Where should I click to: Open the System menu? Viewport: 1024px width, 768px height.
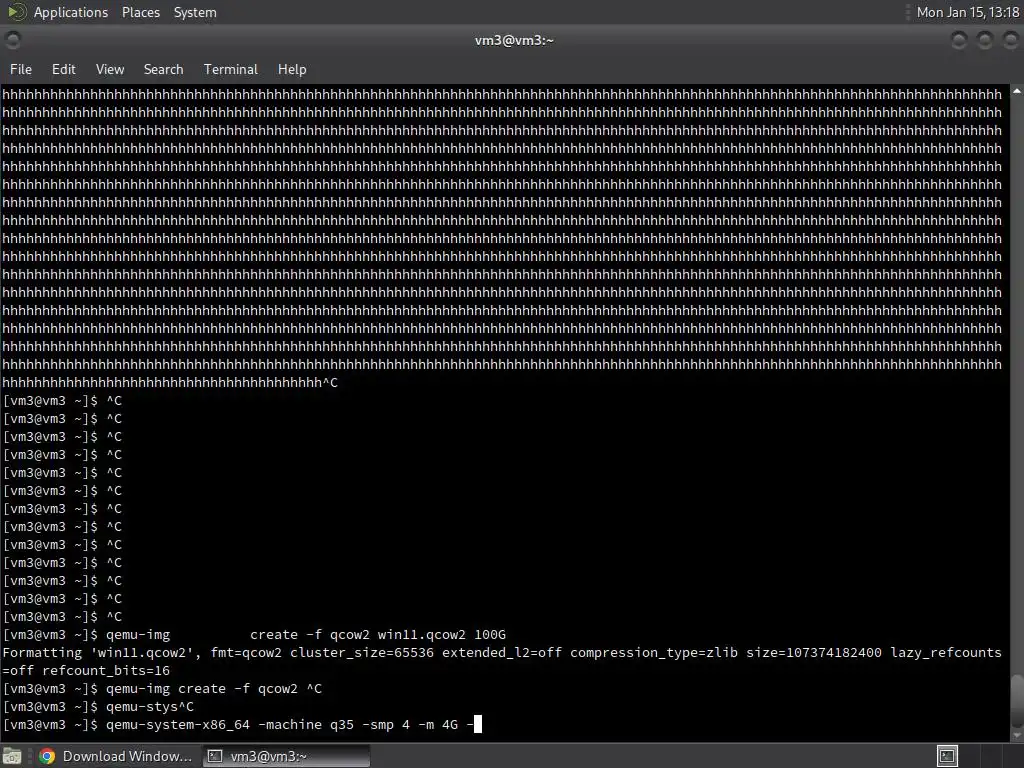(x=195, y=12)
